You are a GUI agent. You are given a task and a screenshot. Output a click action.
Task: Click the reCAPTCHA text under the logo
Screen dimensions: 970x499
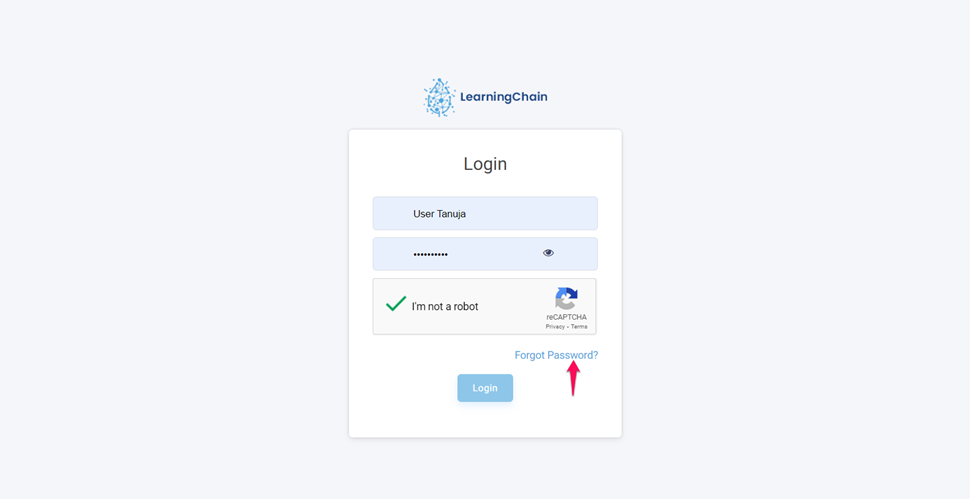[567, 317]
